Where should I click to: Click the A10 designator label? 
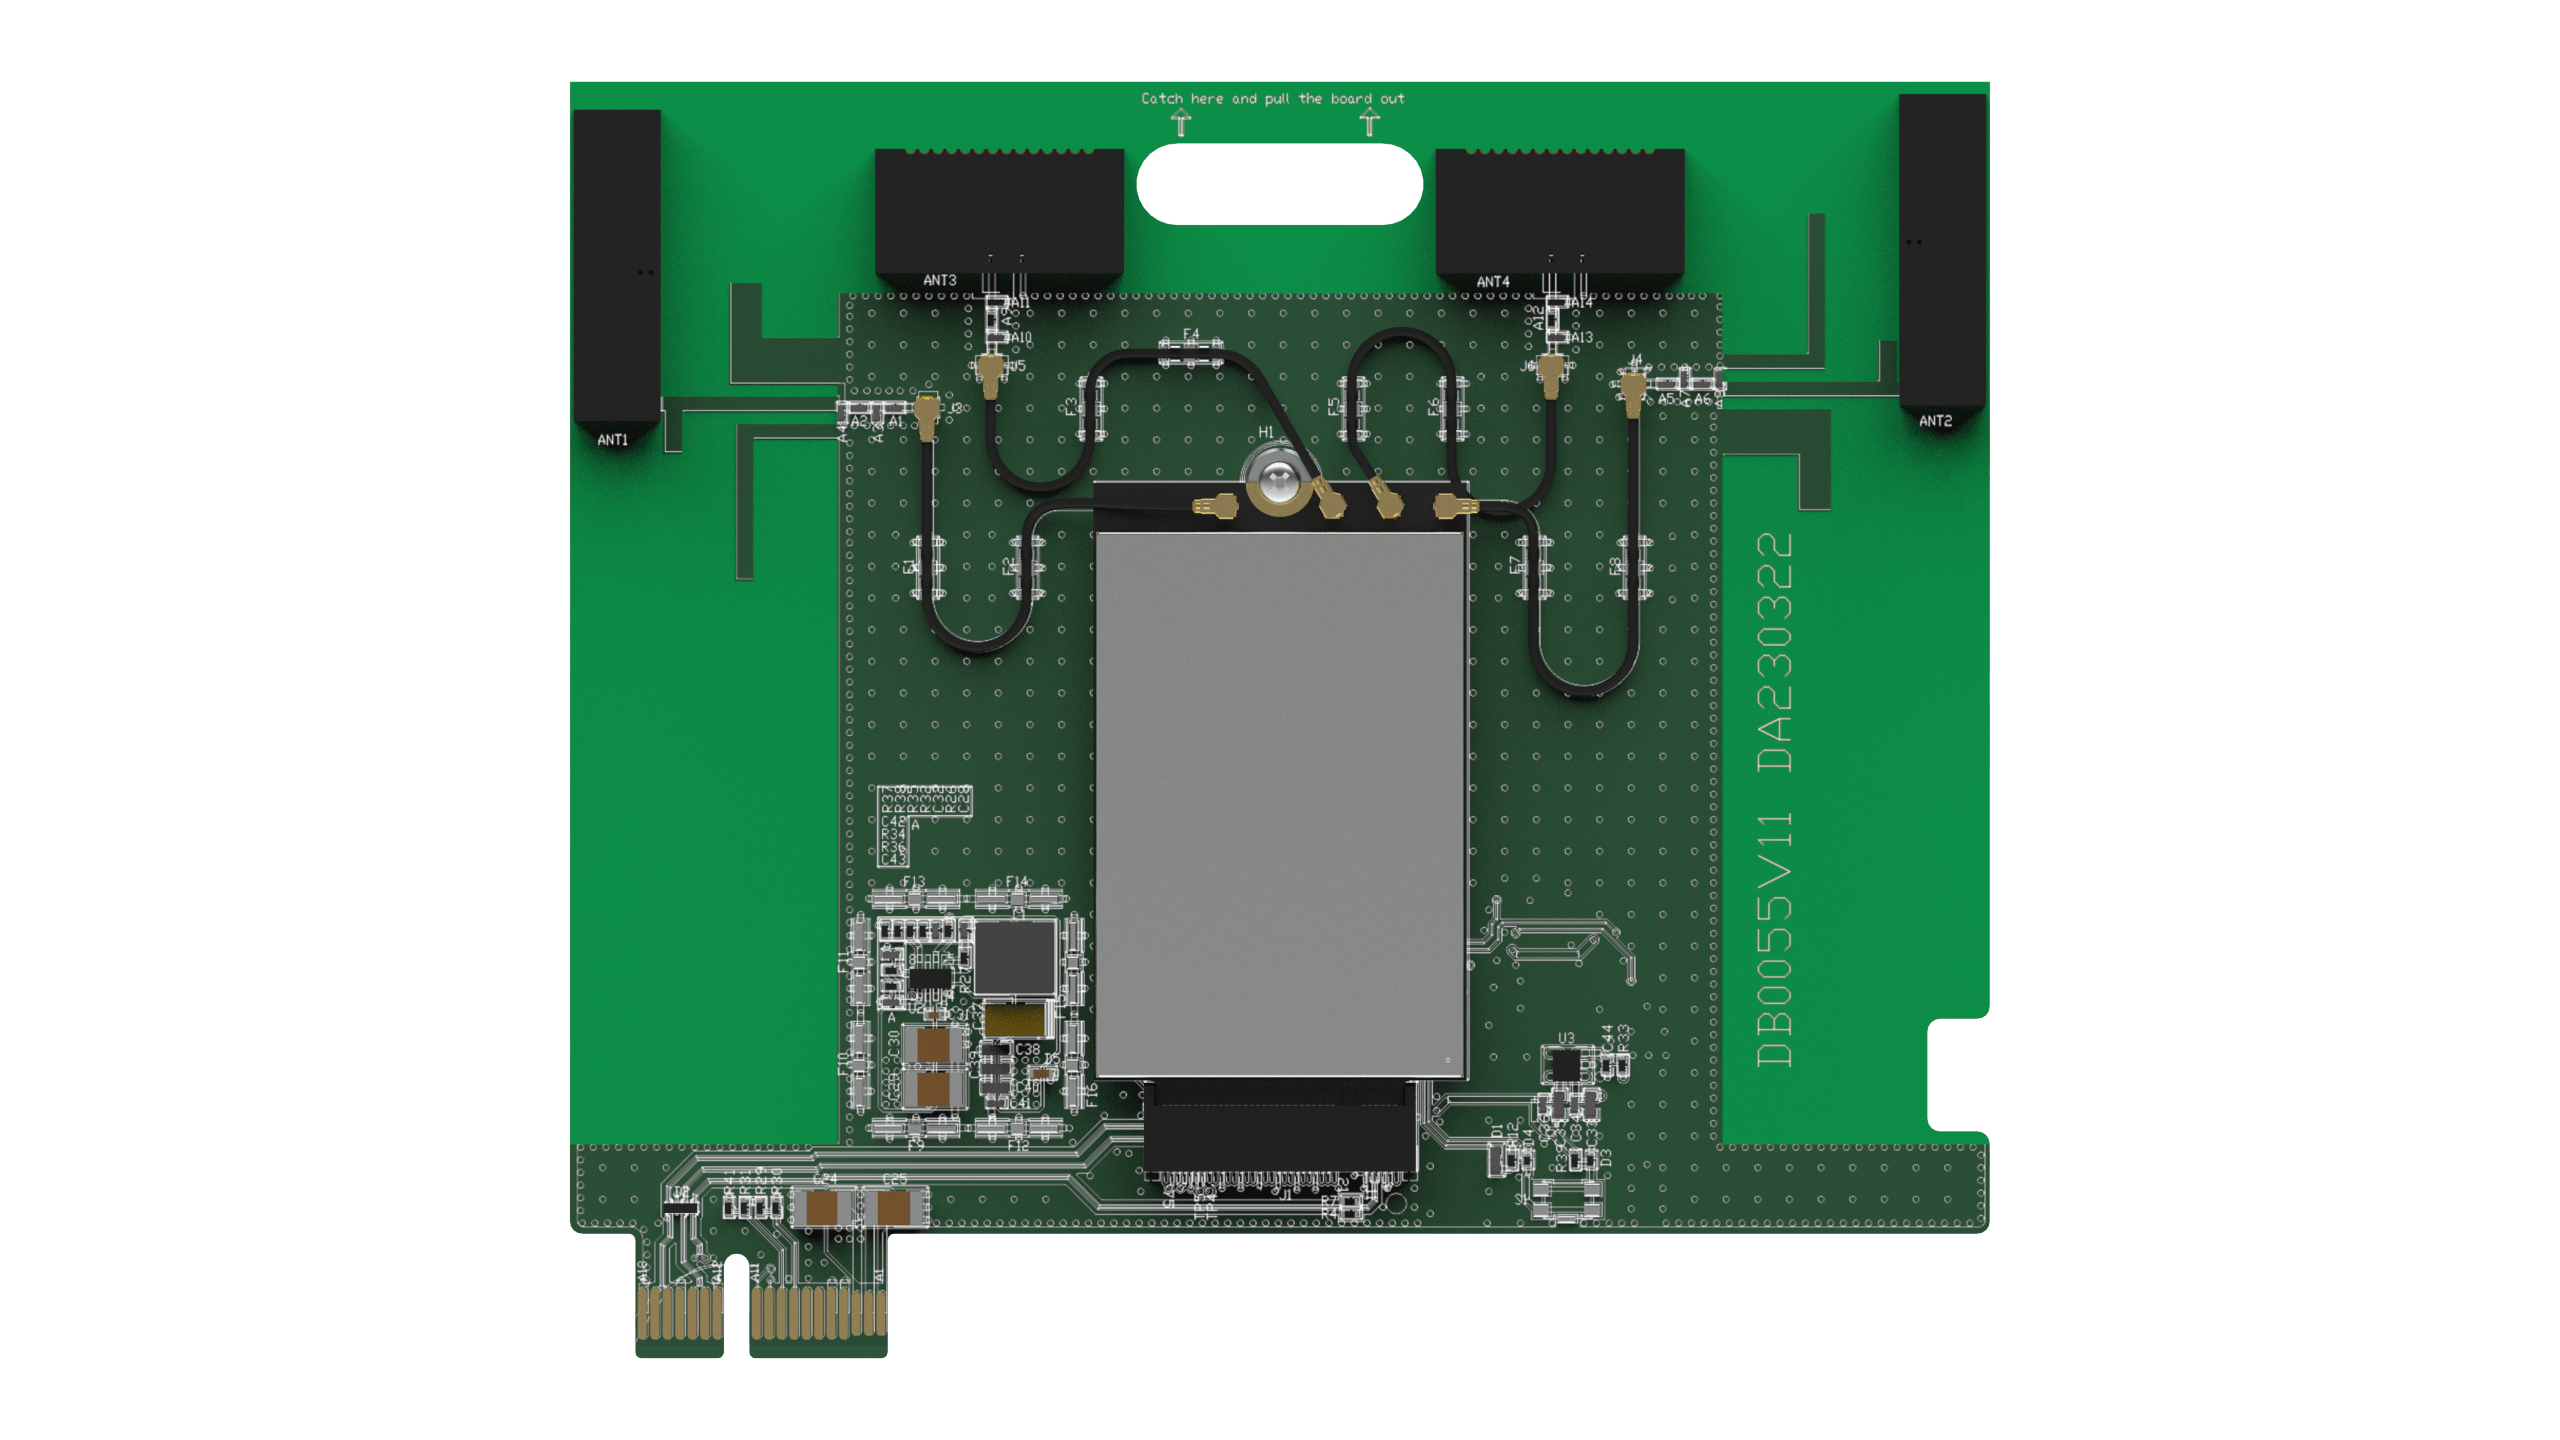[1021, 338]
